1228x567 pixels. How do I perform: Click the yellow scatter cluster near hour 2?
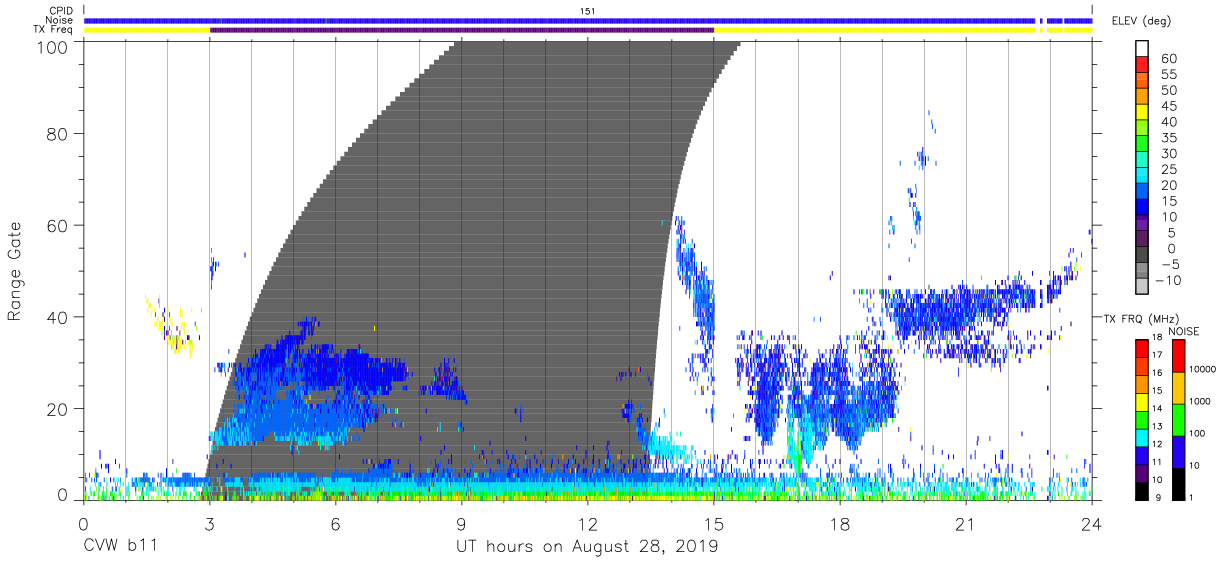172,325
